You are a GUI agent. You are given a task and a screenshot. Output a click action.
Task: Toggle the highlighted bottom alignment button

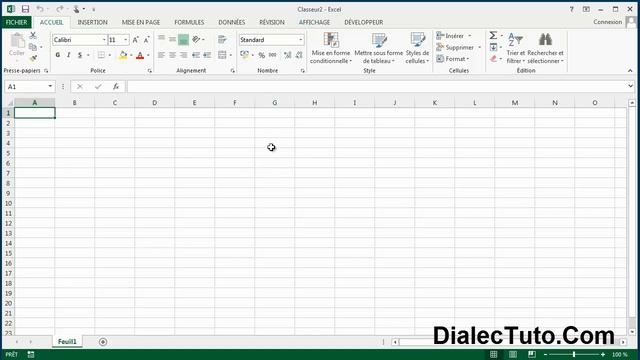pyautogui.click(x=183, y=40)
